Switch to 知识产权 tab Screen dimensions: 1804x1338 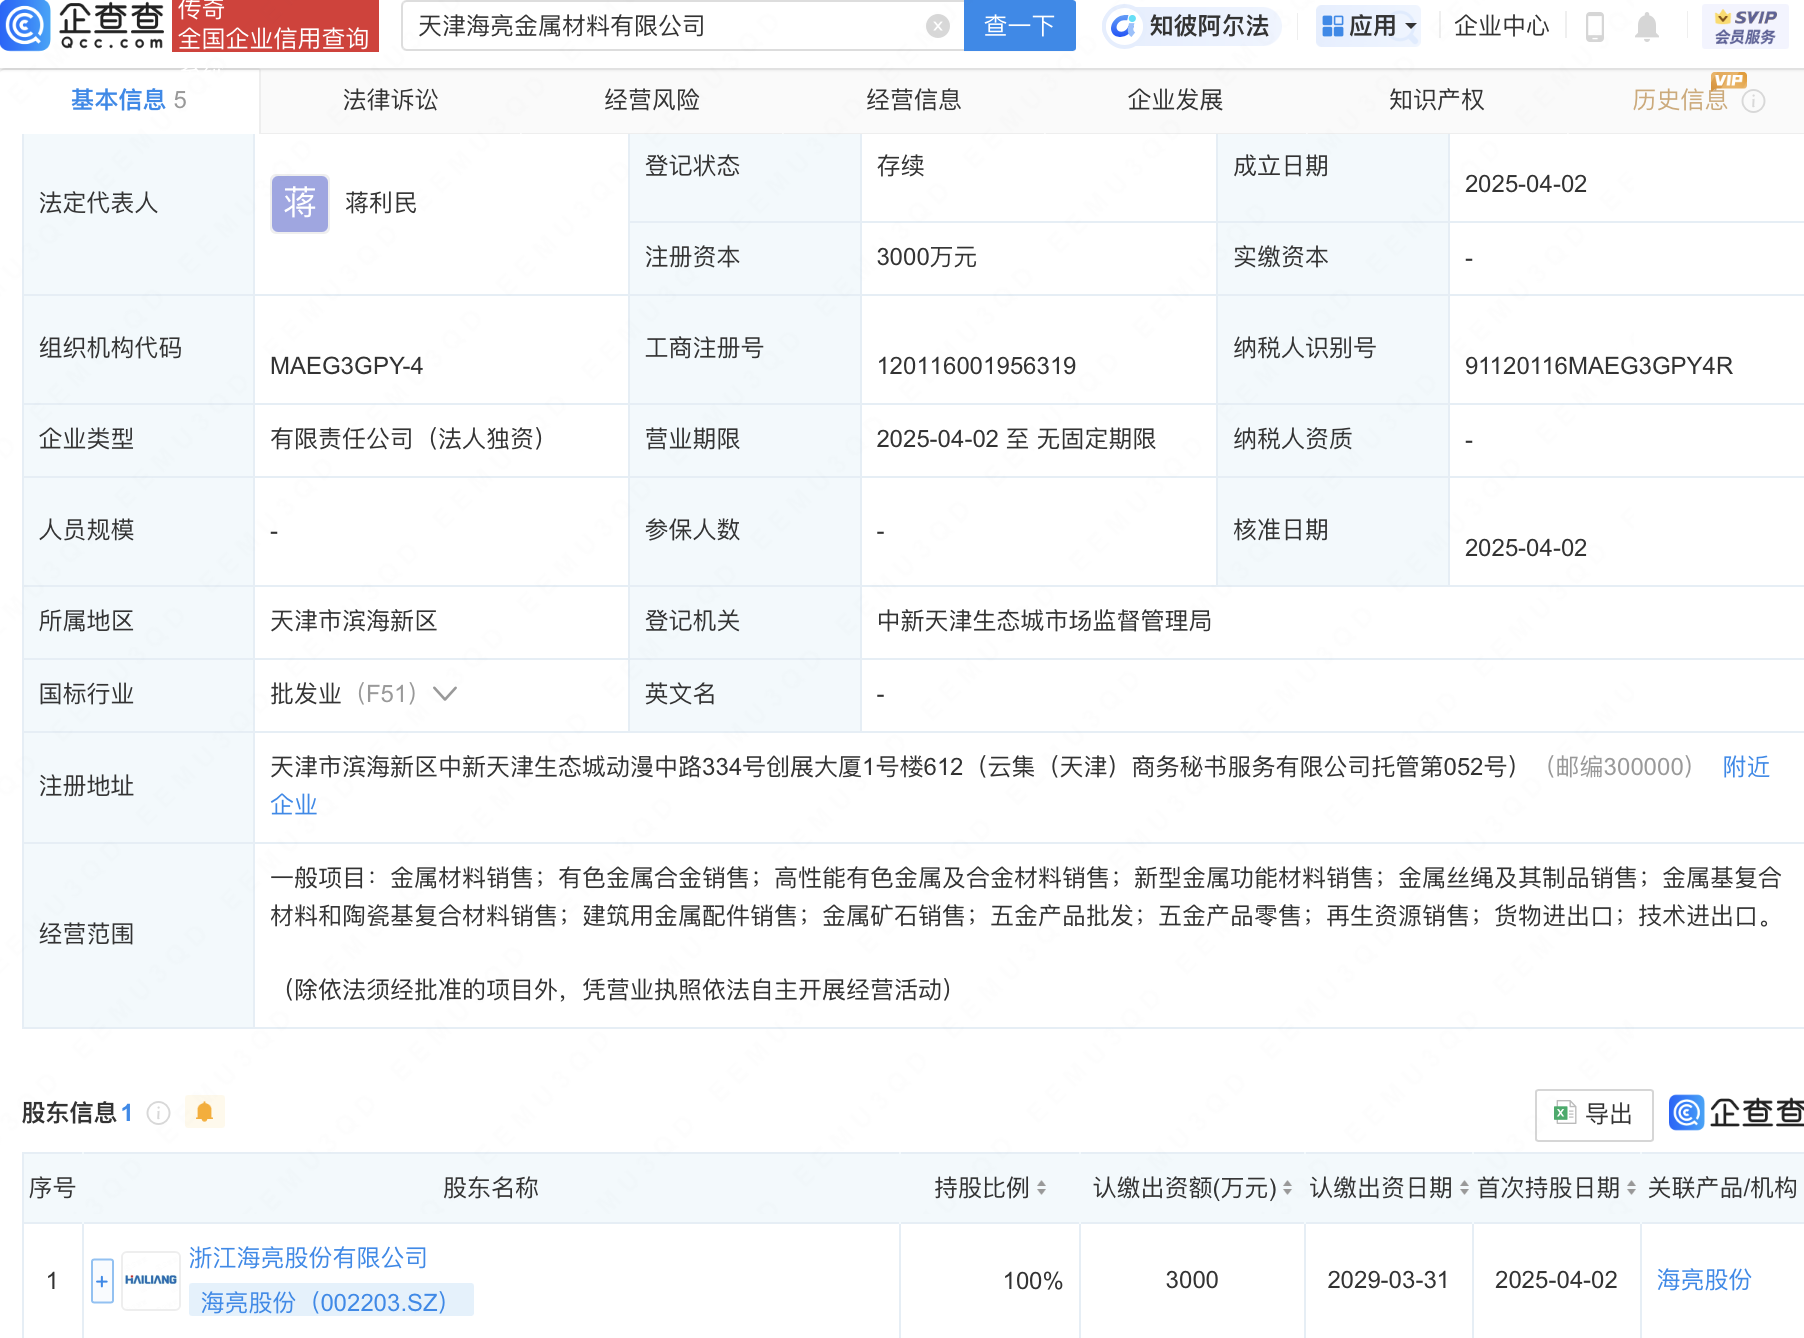1437,100
